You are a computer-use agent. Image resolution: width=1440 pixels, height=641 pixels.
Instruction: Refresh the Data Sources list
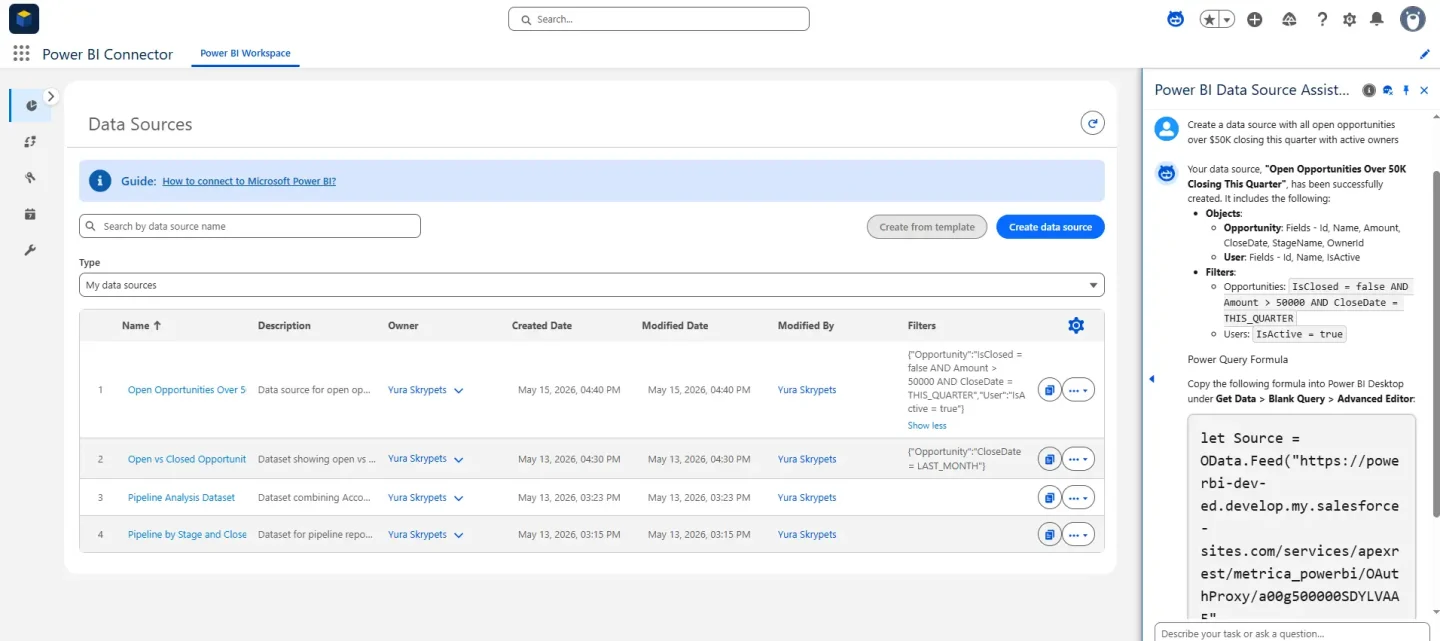(x=1093, y=124)
